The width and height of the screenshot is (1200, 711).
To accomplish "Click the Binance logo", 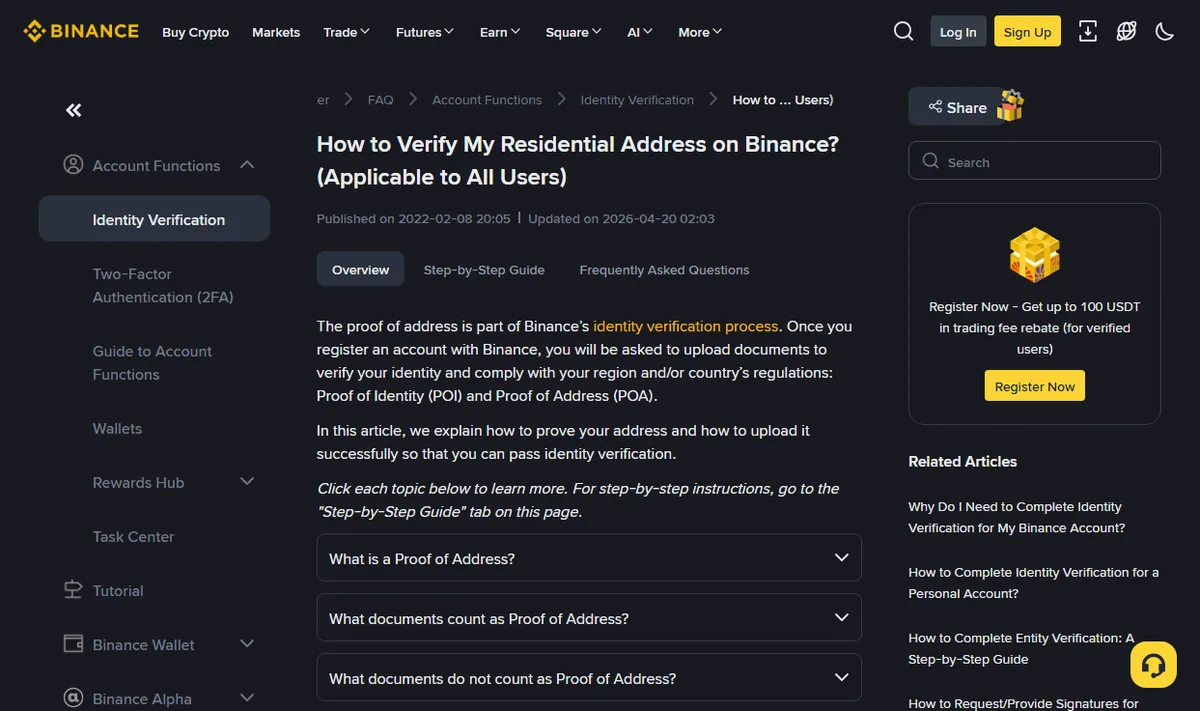I will click(x=81, y=31).
